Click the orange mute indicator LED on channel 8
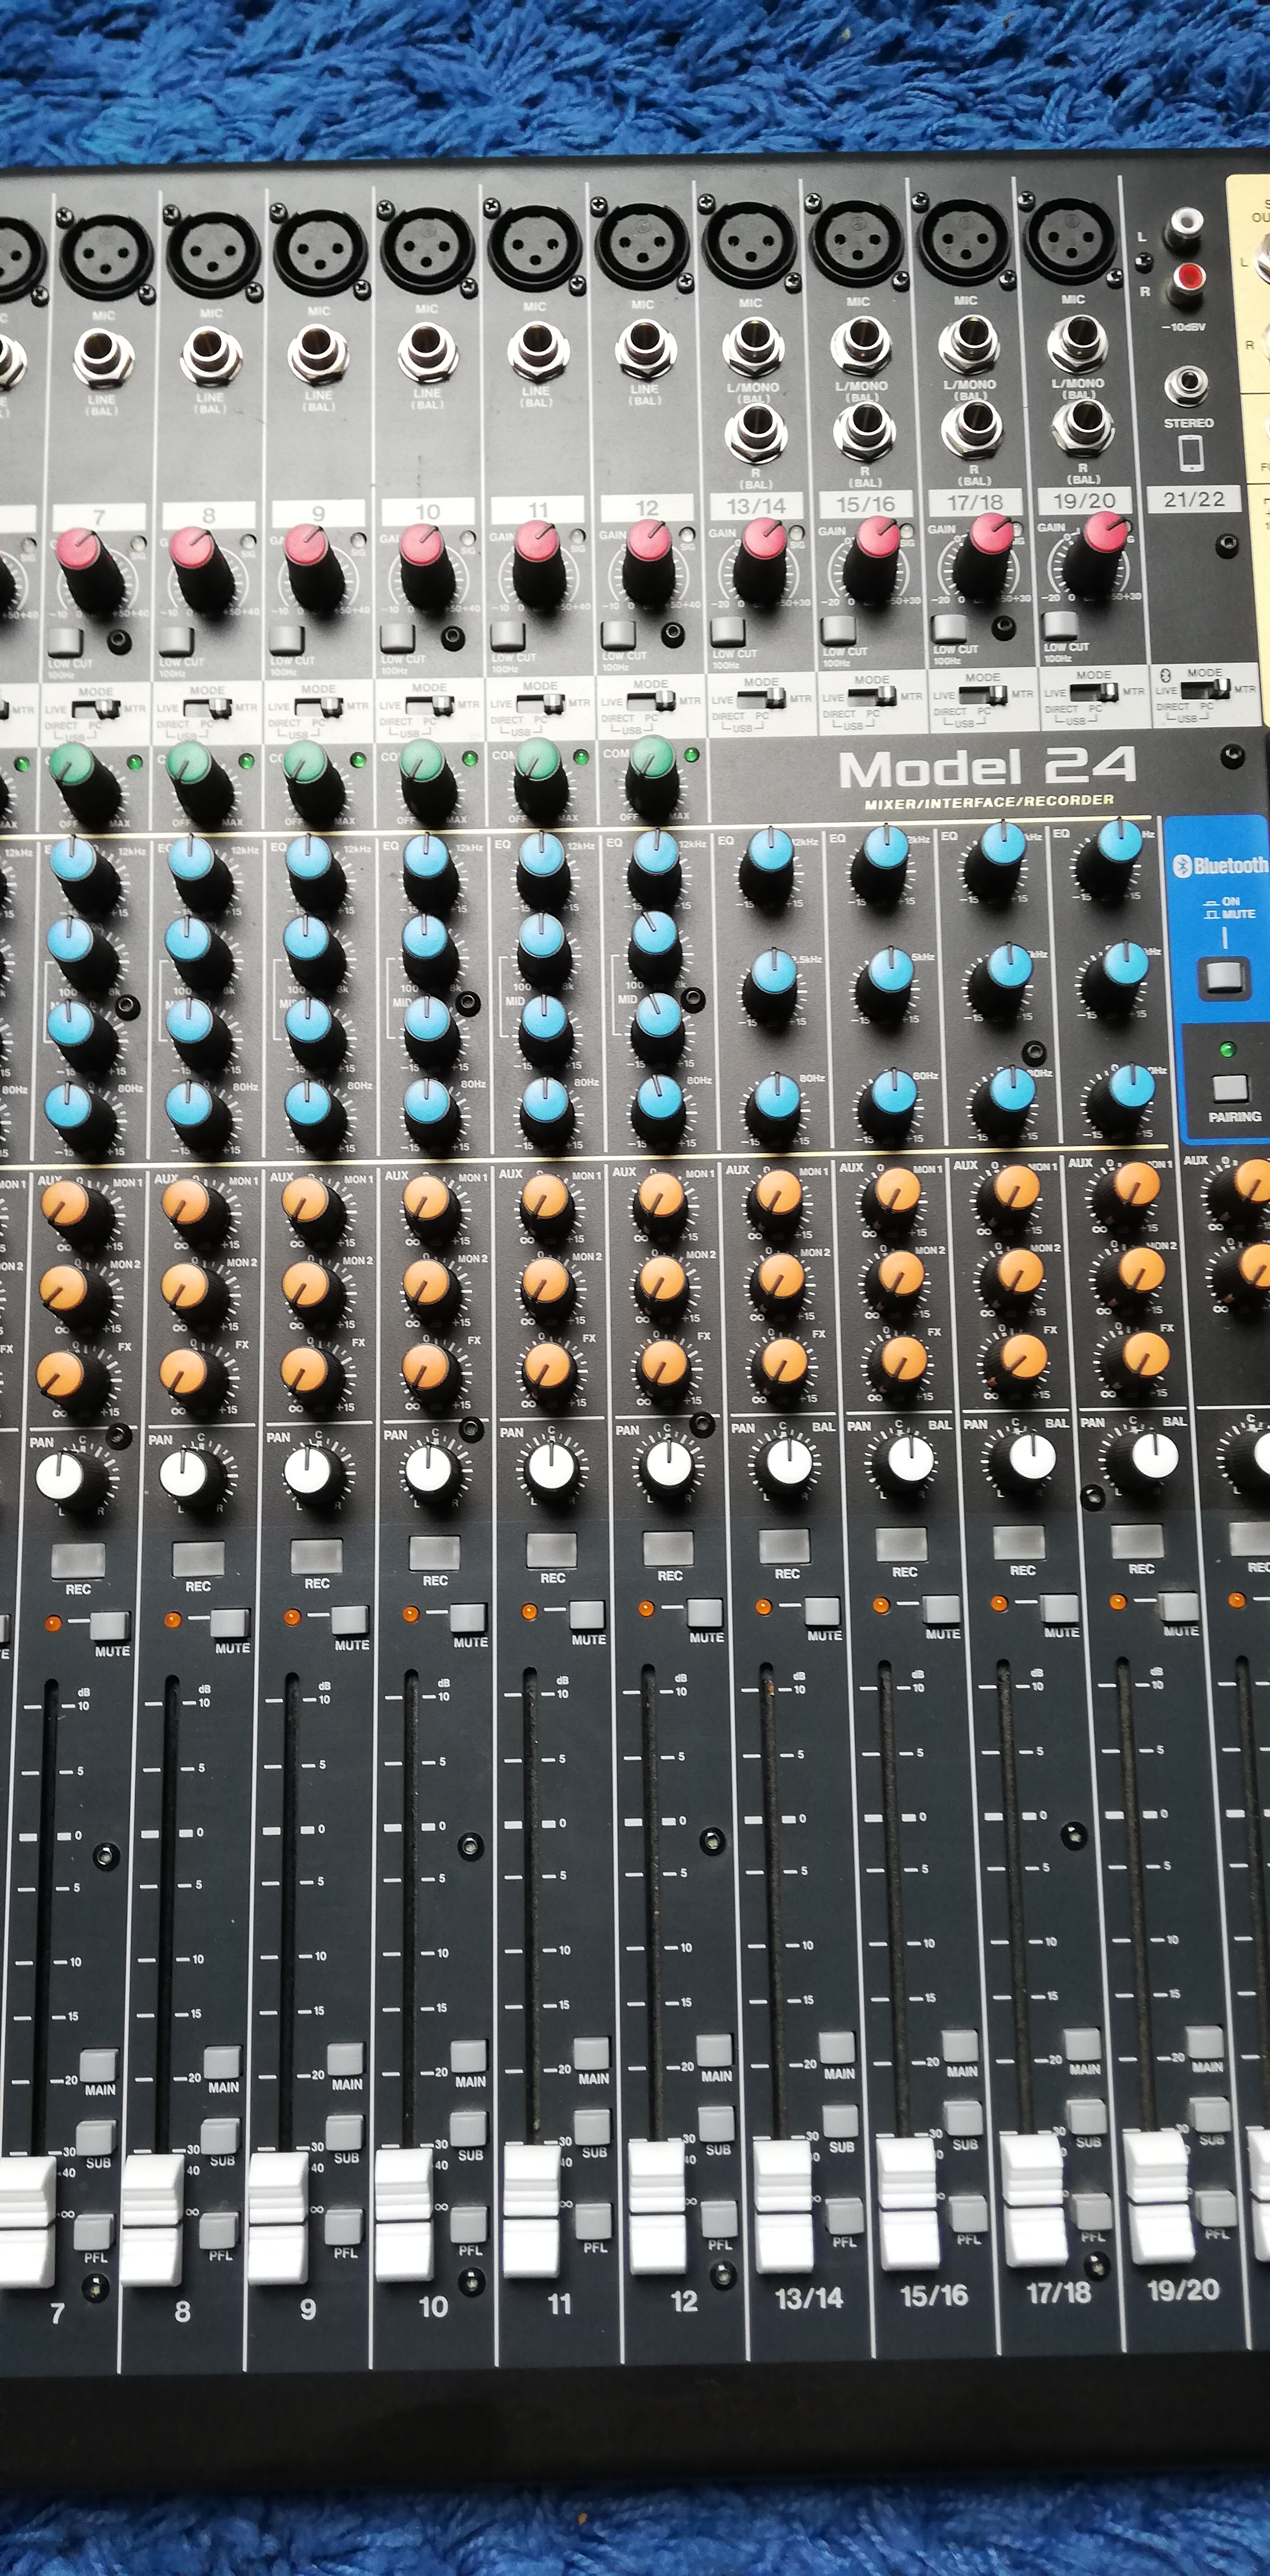The width and height of the screenshot is (1270, 2576). click(173, 1620)
